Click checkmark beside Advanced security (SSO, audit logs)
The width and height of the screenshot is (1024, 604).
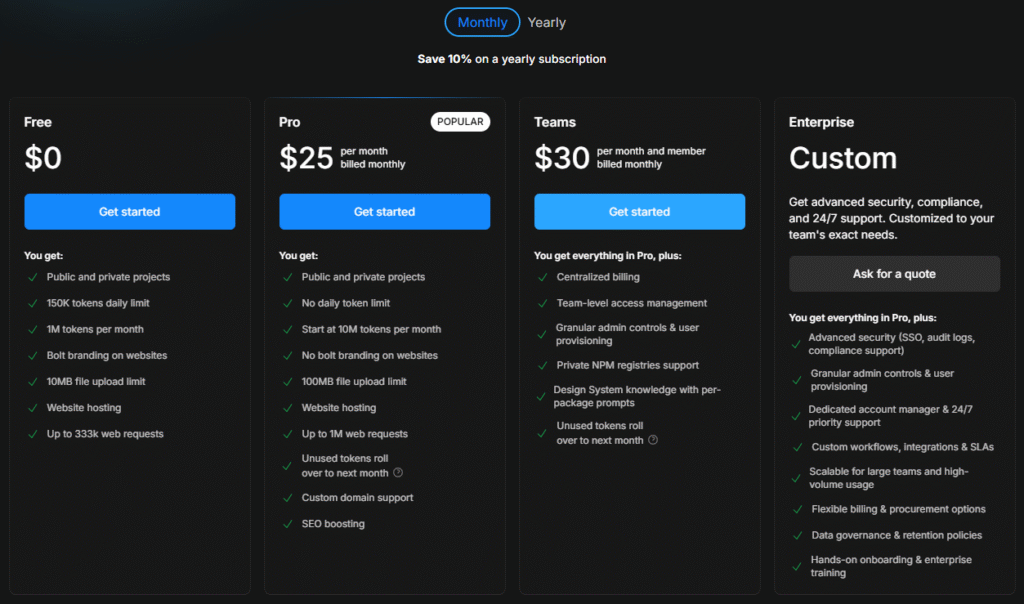(x=795, y=344)
